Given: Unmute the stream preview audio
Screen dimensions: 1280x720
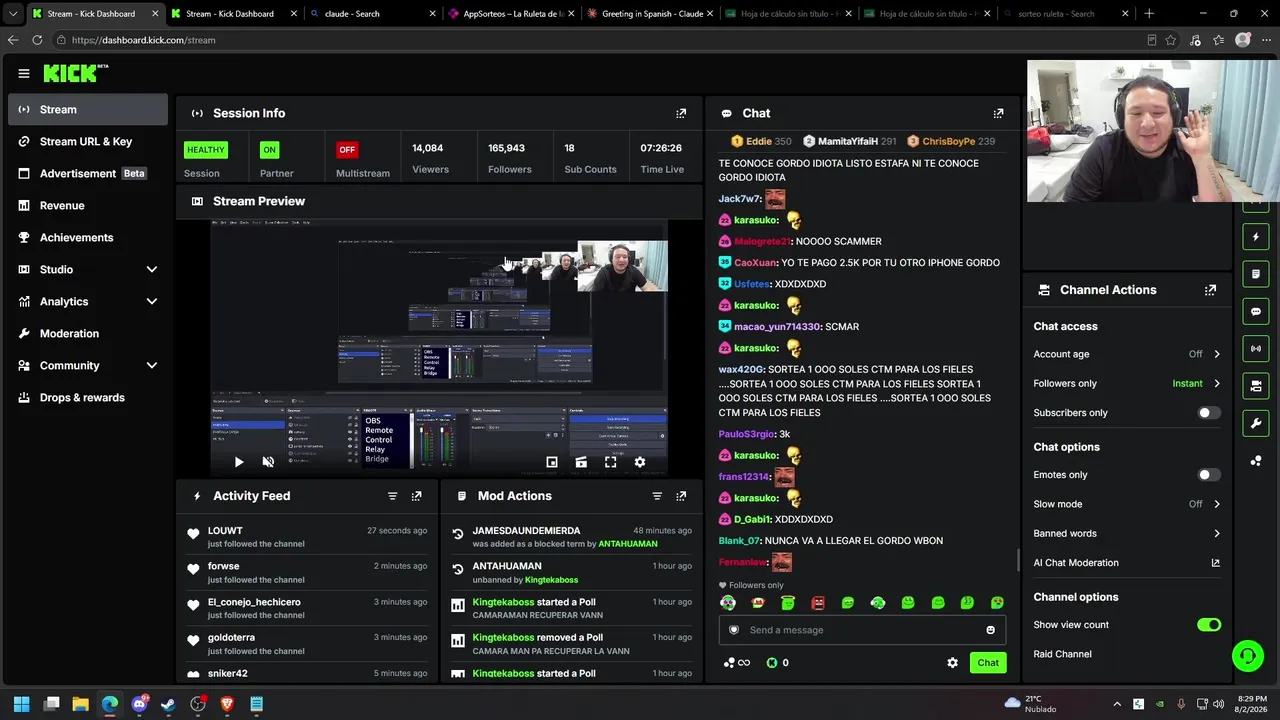Looking at the screenshot, I should pyautogui.click(x=268, y=462).
